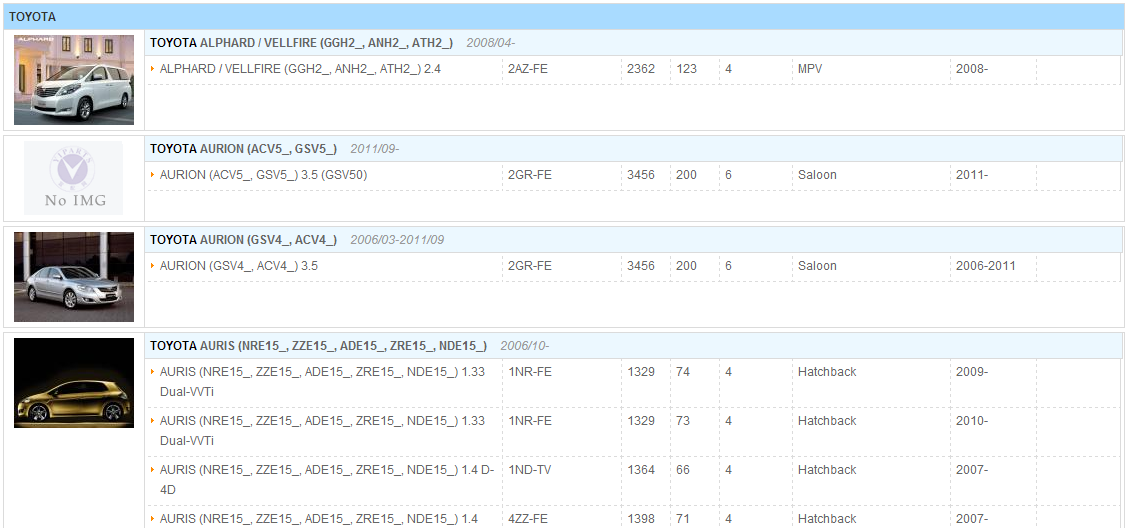1129x528 pixels.
Task: Click Hatchback in the 2009- Auris row
Action: tap(827, 372)
